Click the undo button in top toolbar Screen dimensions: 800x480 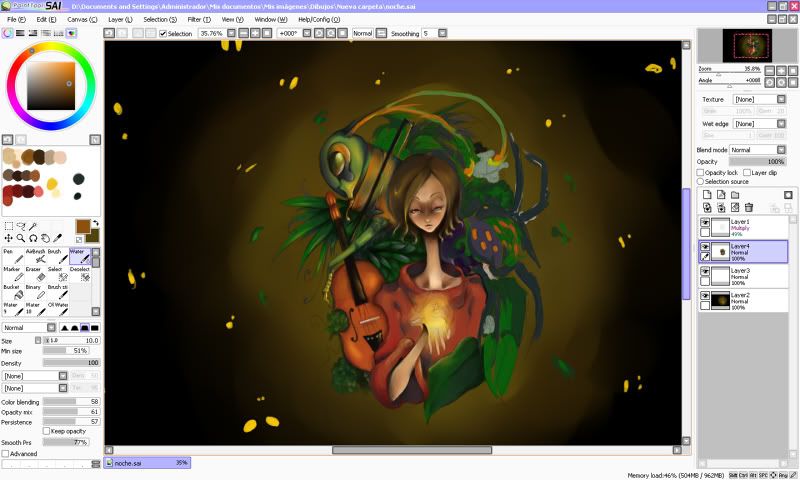pyautogui.click(x=109, y=33)
